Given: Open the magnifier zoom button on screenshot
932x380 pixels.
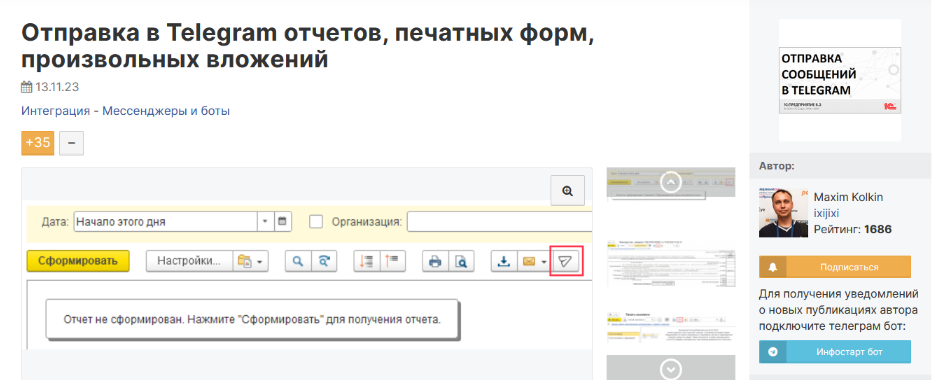Looking at the screenshot, I should [568, 191].
